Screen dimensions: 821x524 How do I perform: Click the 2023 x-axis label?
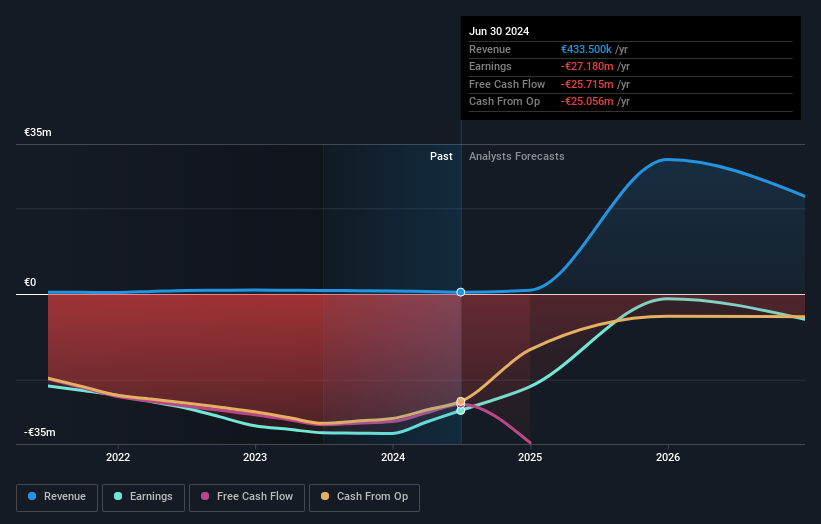255,457
